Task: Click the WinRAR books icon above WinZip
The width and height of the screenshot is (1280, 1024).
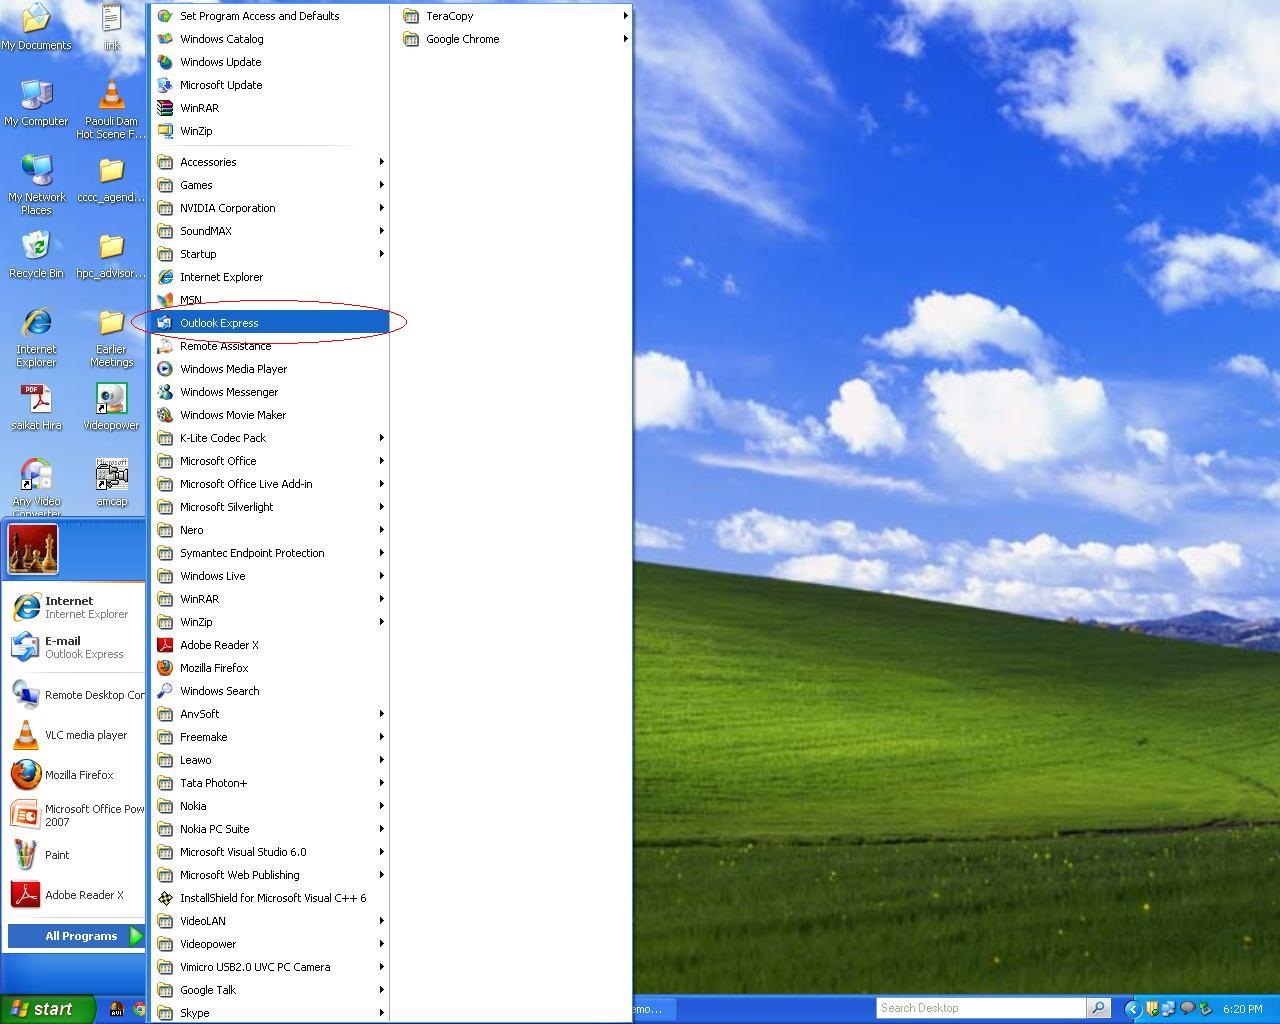Action: pos(165,108)
